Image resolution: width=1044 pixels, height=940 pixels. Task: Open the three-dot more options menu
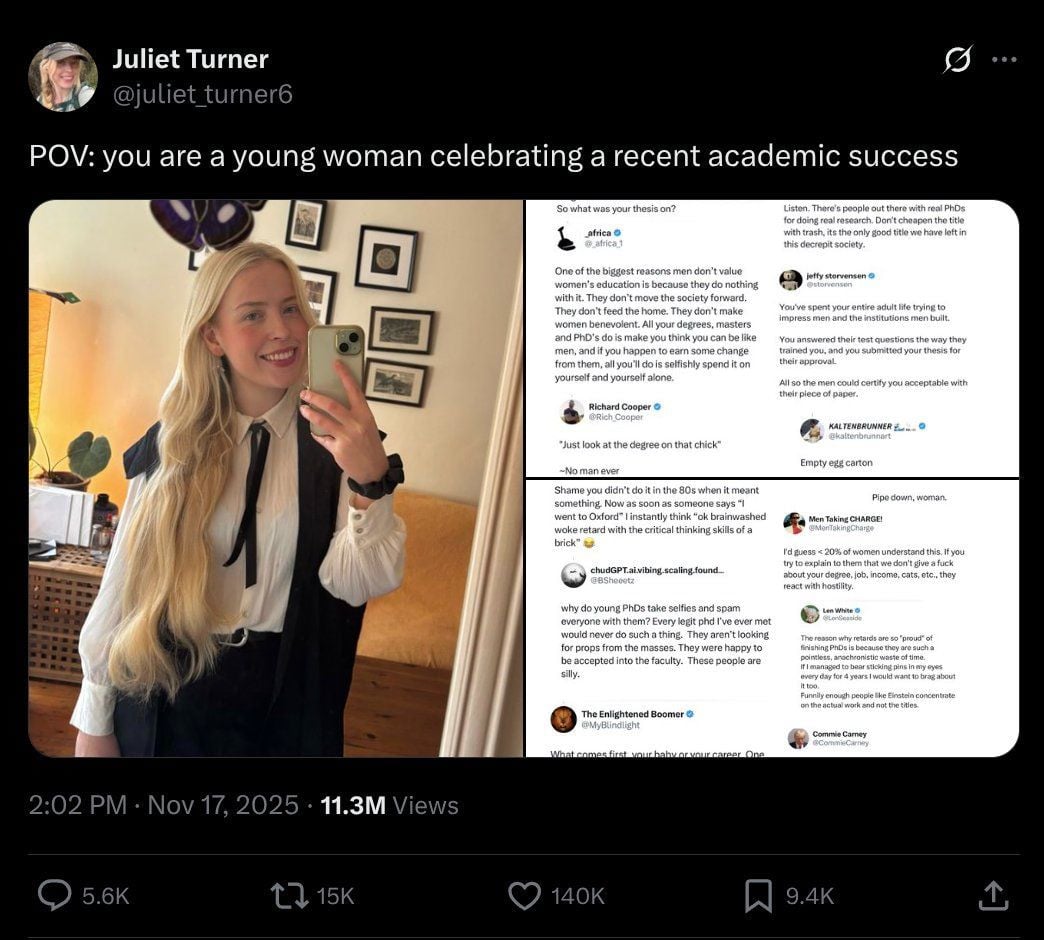(1004, 60)
